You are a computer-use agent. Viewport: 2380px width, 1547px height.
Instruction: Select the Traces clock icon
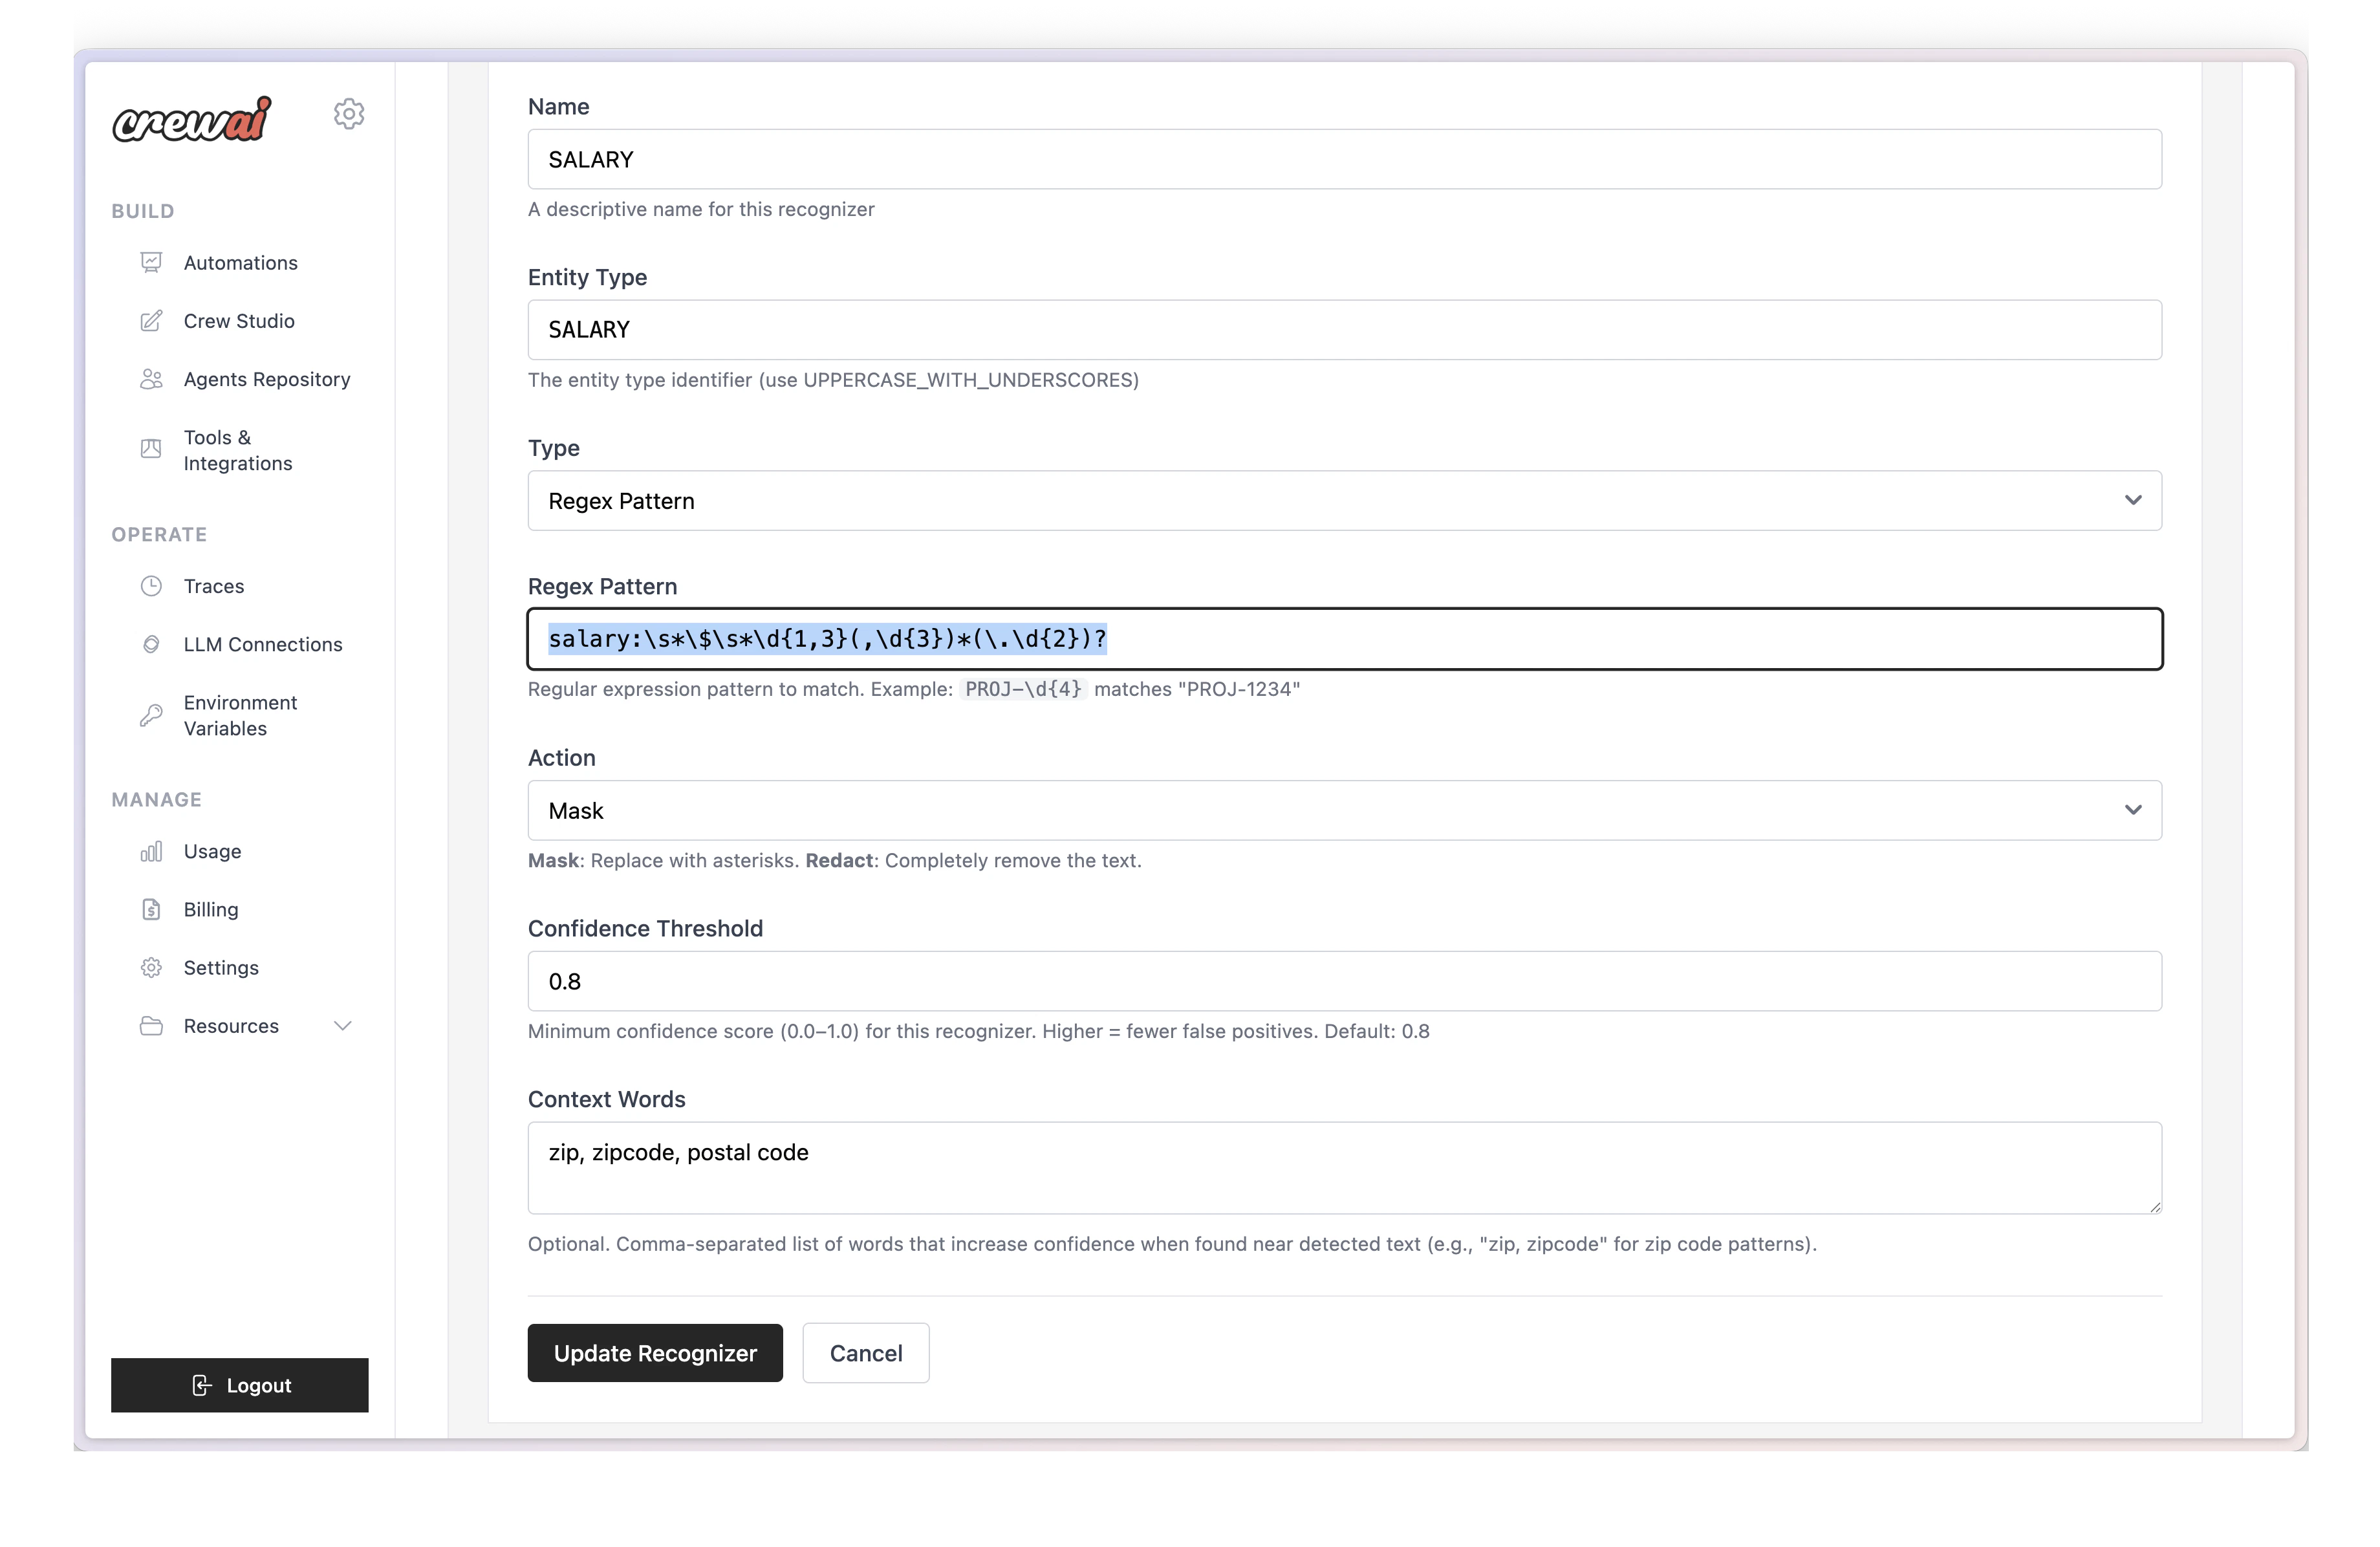coord(151,586)
